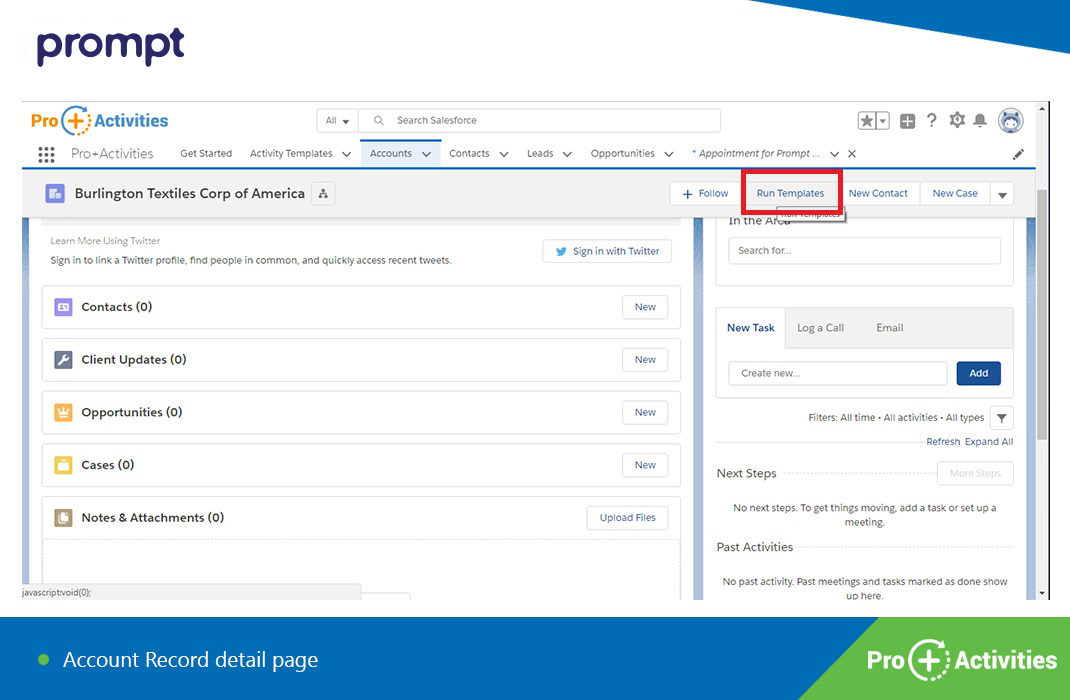Click Follow on the account record
This screenshot has height=700, width=1070.
click(703, 193)
